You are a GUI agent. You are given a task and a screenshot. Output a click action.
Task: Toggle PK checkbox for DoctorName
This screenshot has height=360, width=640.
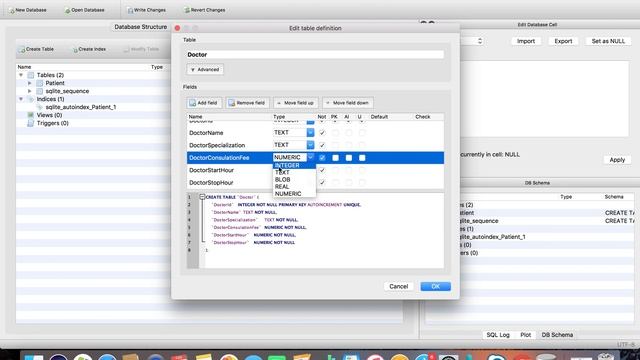point(335,133)
